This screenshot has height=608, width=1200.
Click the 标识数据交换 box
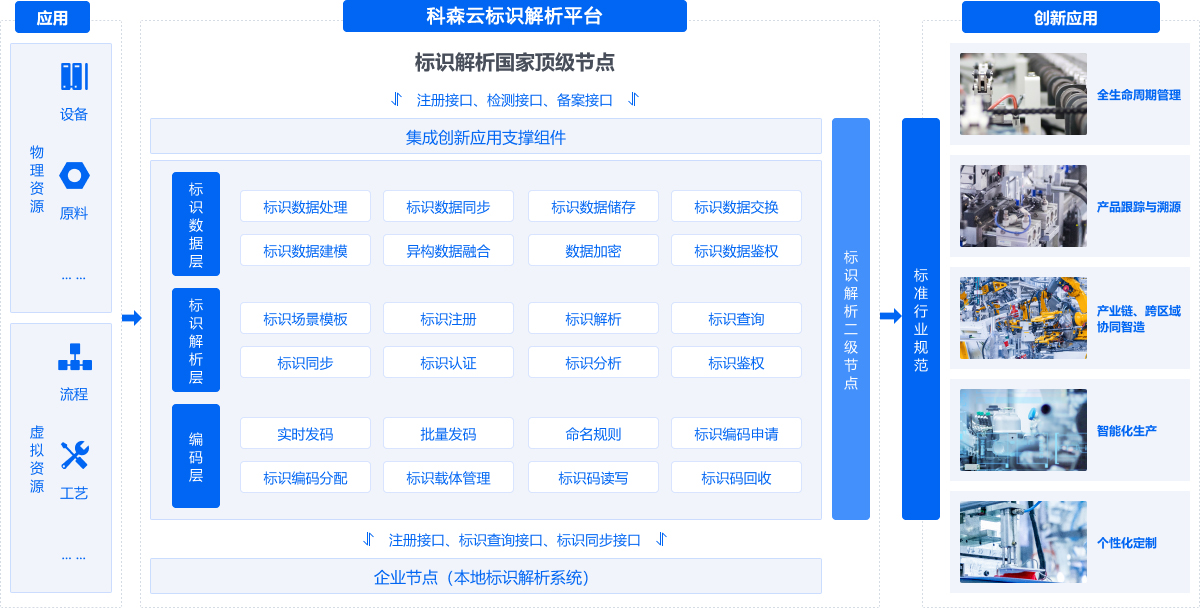click(x=736, y=207)
